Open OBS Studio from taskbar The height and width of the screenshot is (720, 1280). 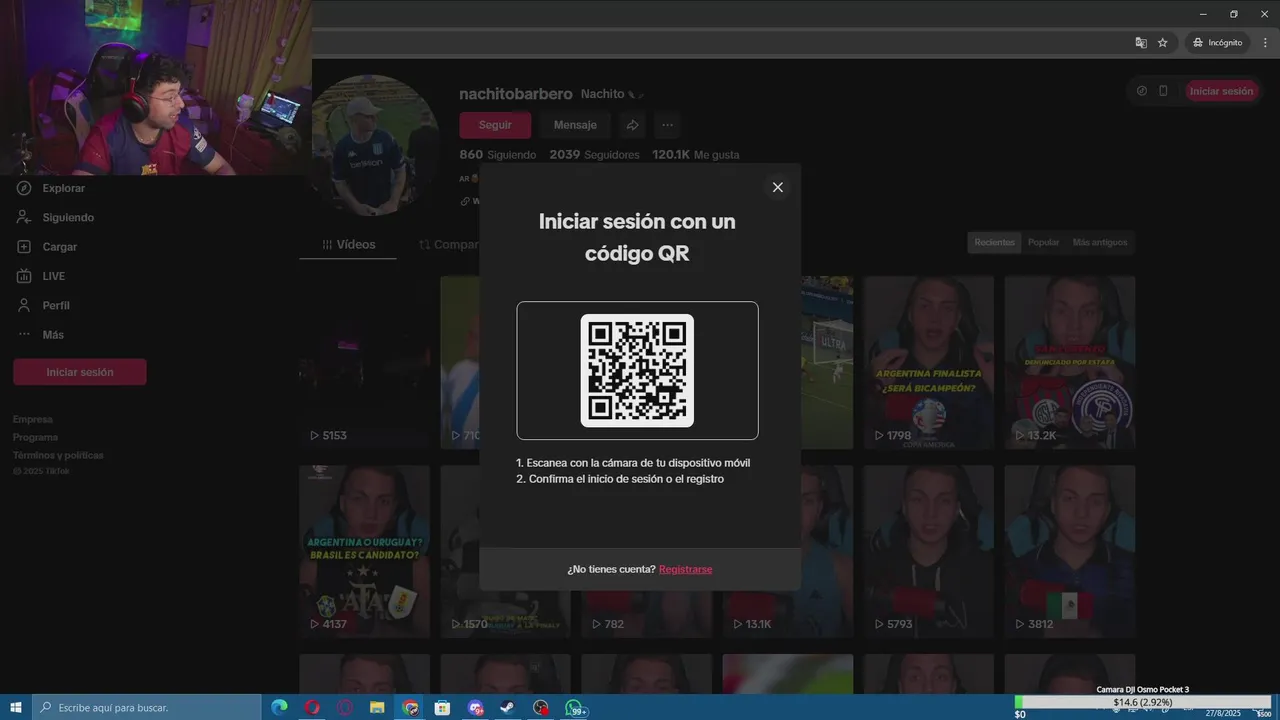(x=541, y=708)
